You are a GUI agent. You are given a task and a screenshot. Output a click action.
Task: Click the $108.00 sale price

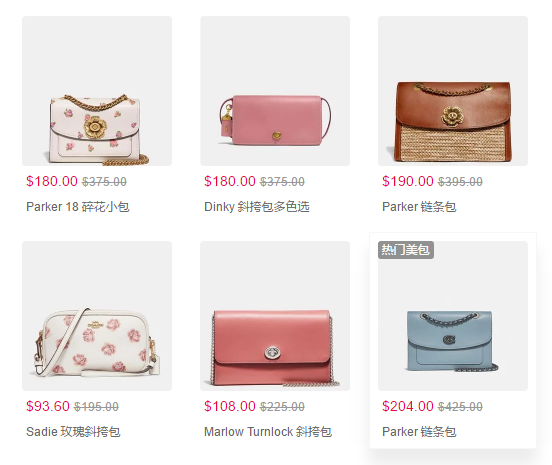(x=230, y=406)
